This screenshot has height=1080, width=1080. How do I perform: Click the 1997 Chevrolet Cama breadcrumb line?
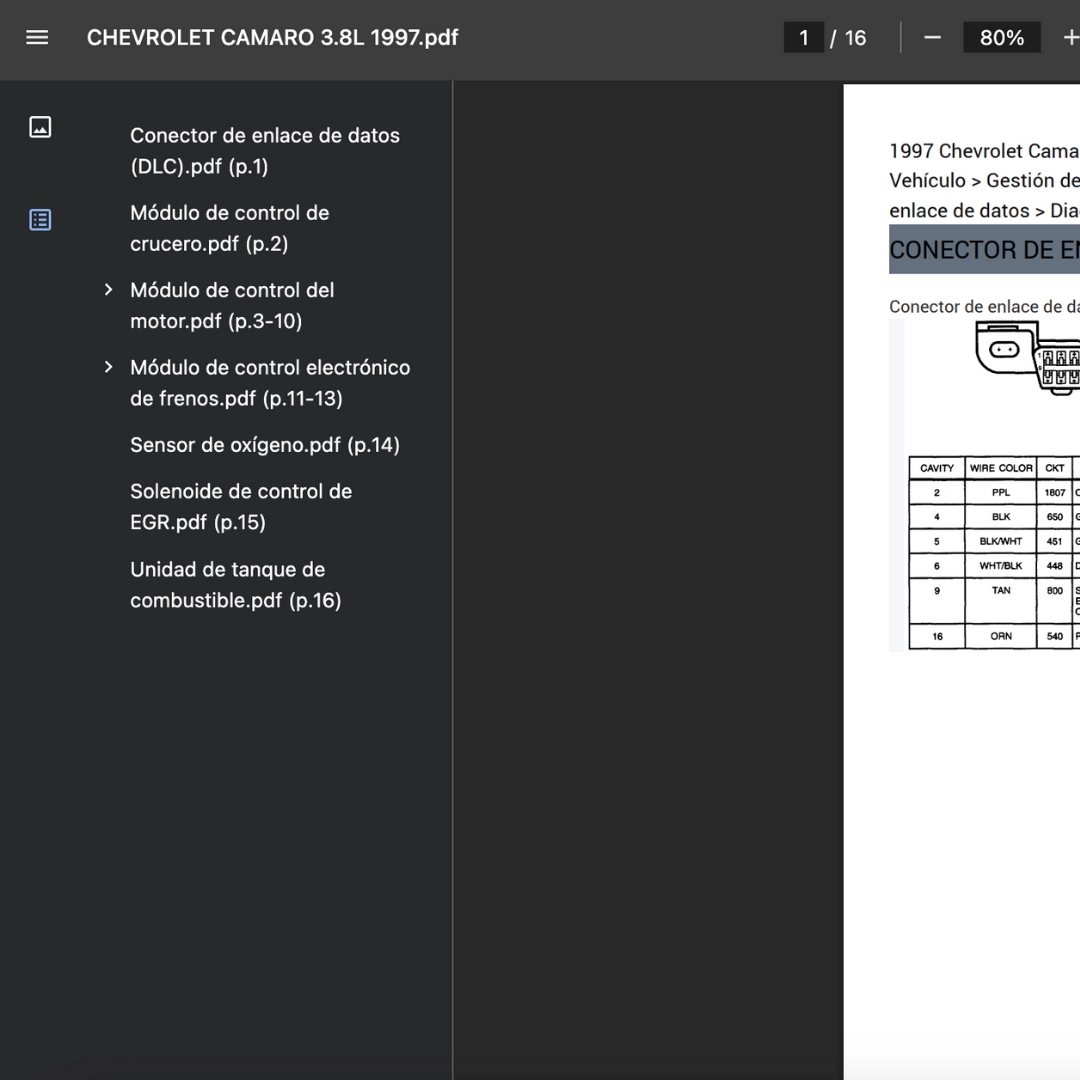984,151
